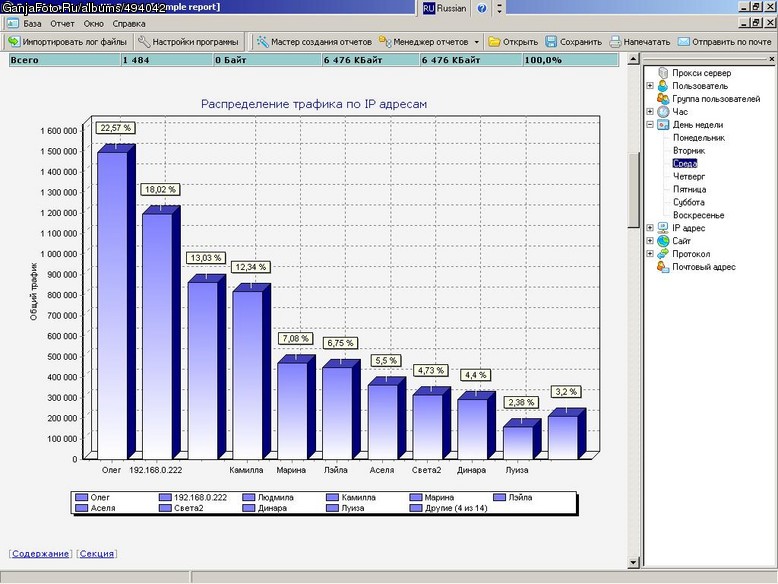Select Четверг in the tree
The image size is (778, 584).
(x=689, y=176)
